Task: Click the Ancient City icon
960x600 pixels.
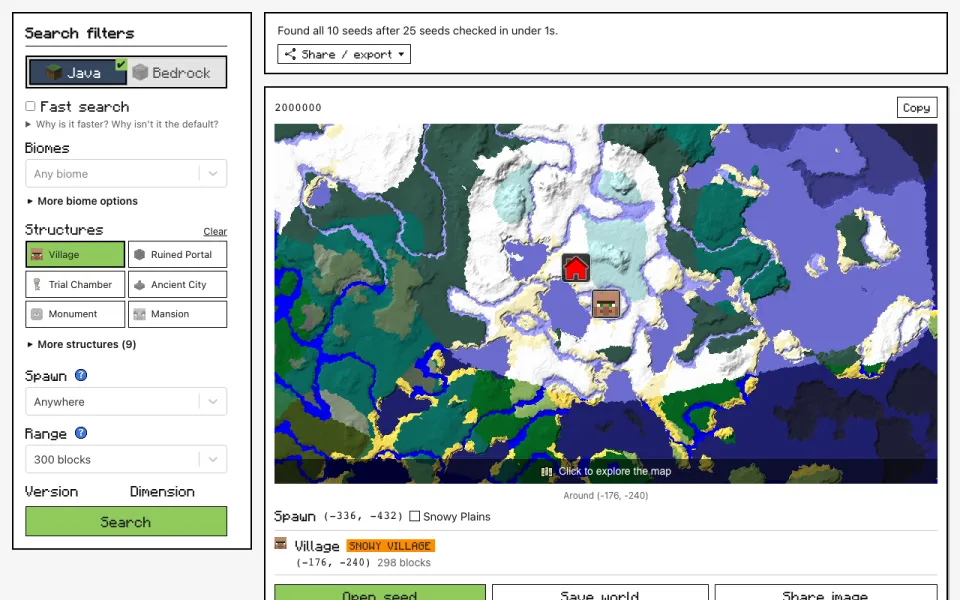Action: tap(140, 285)
